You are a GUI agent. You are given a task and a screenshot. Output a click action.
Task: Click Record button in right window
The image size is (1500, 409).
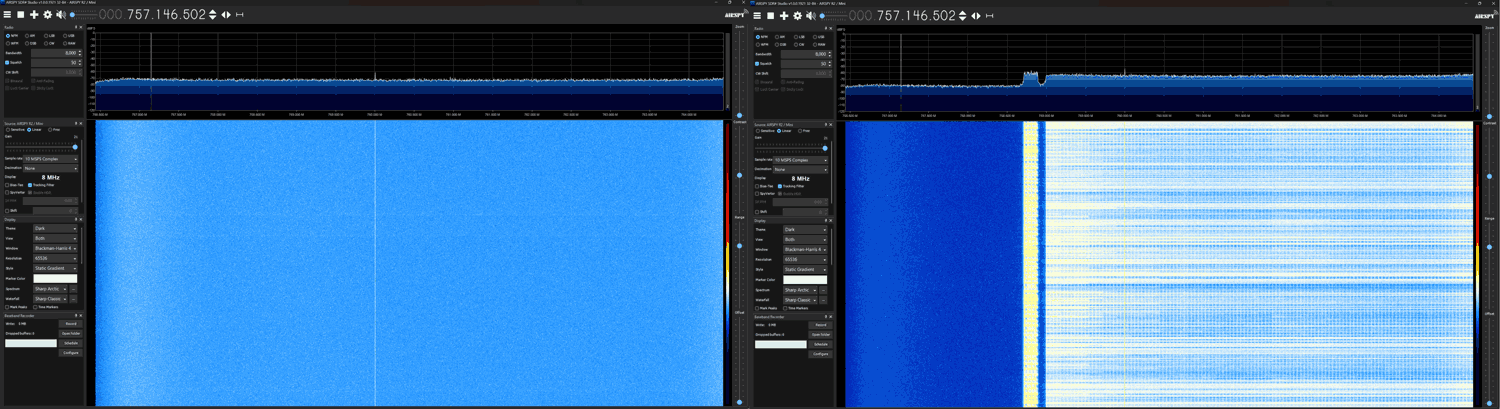pos(820,325)
